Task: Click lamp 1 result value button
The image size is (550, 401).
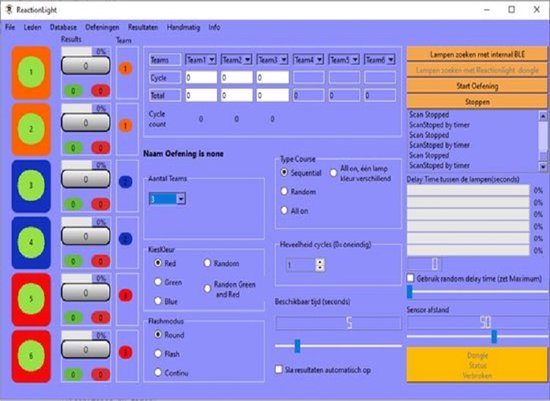Action: (86, 66)
